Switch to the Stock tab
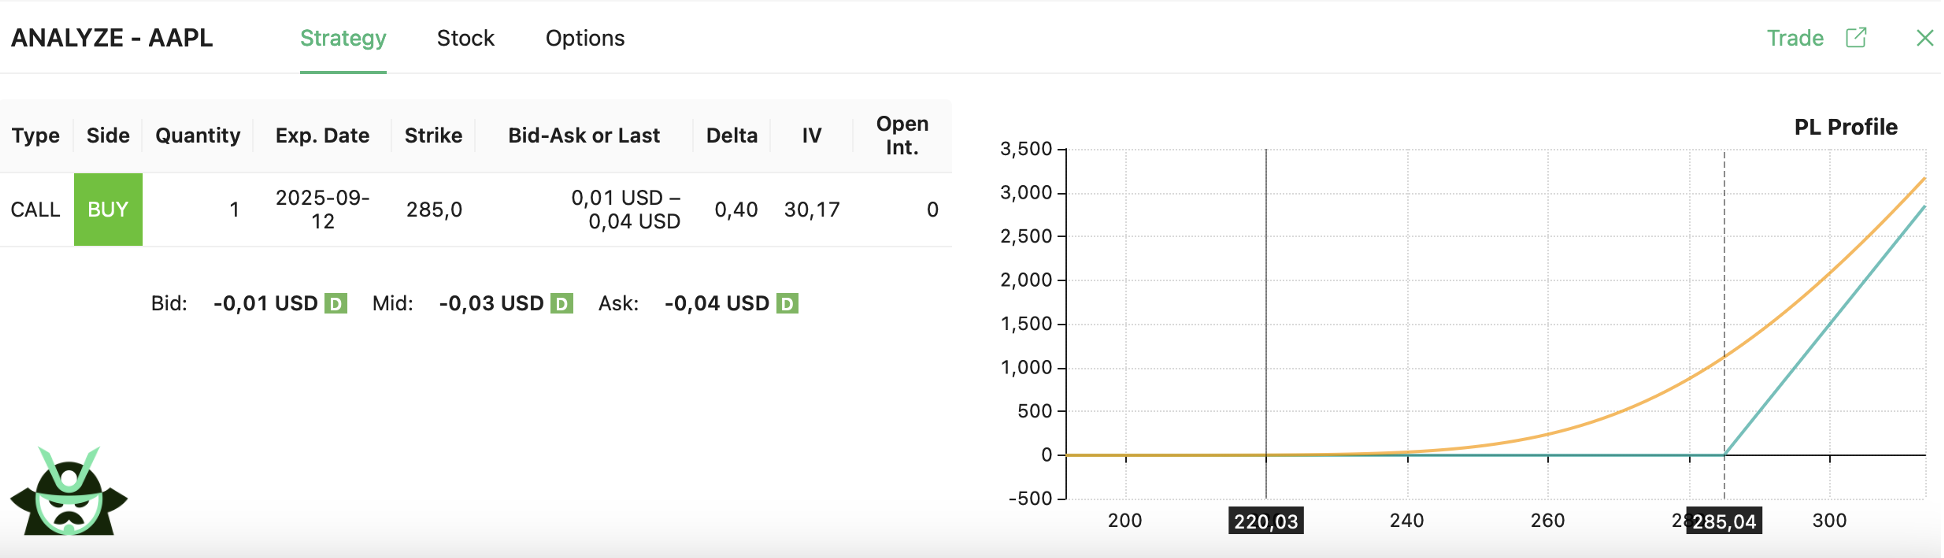This screenshot has height=558, width=1944. tap(465, 38)
